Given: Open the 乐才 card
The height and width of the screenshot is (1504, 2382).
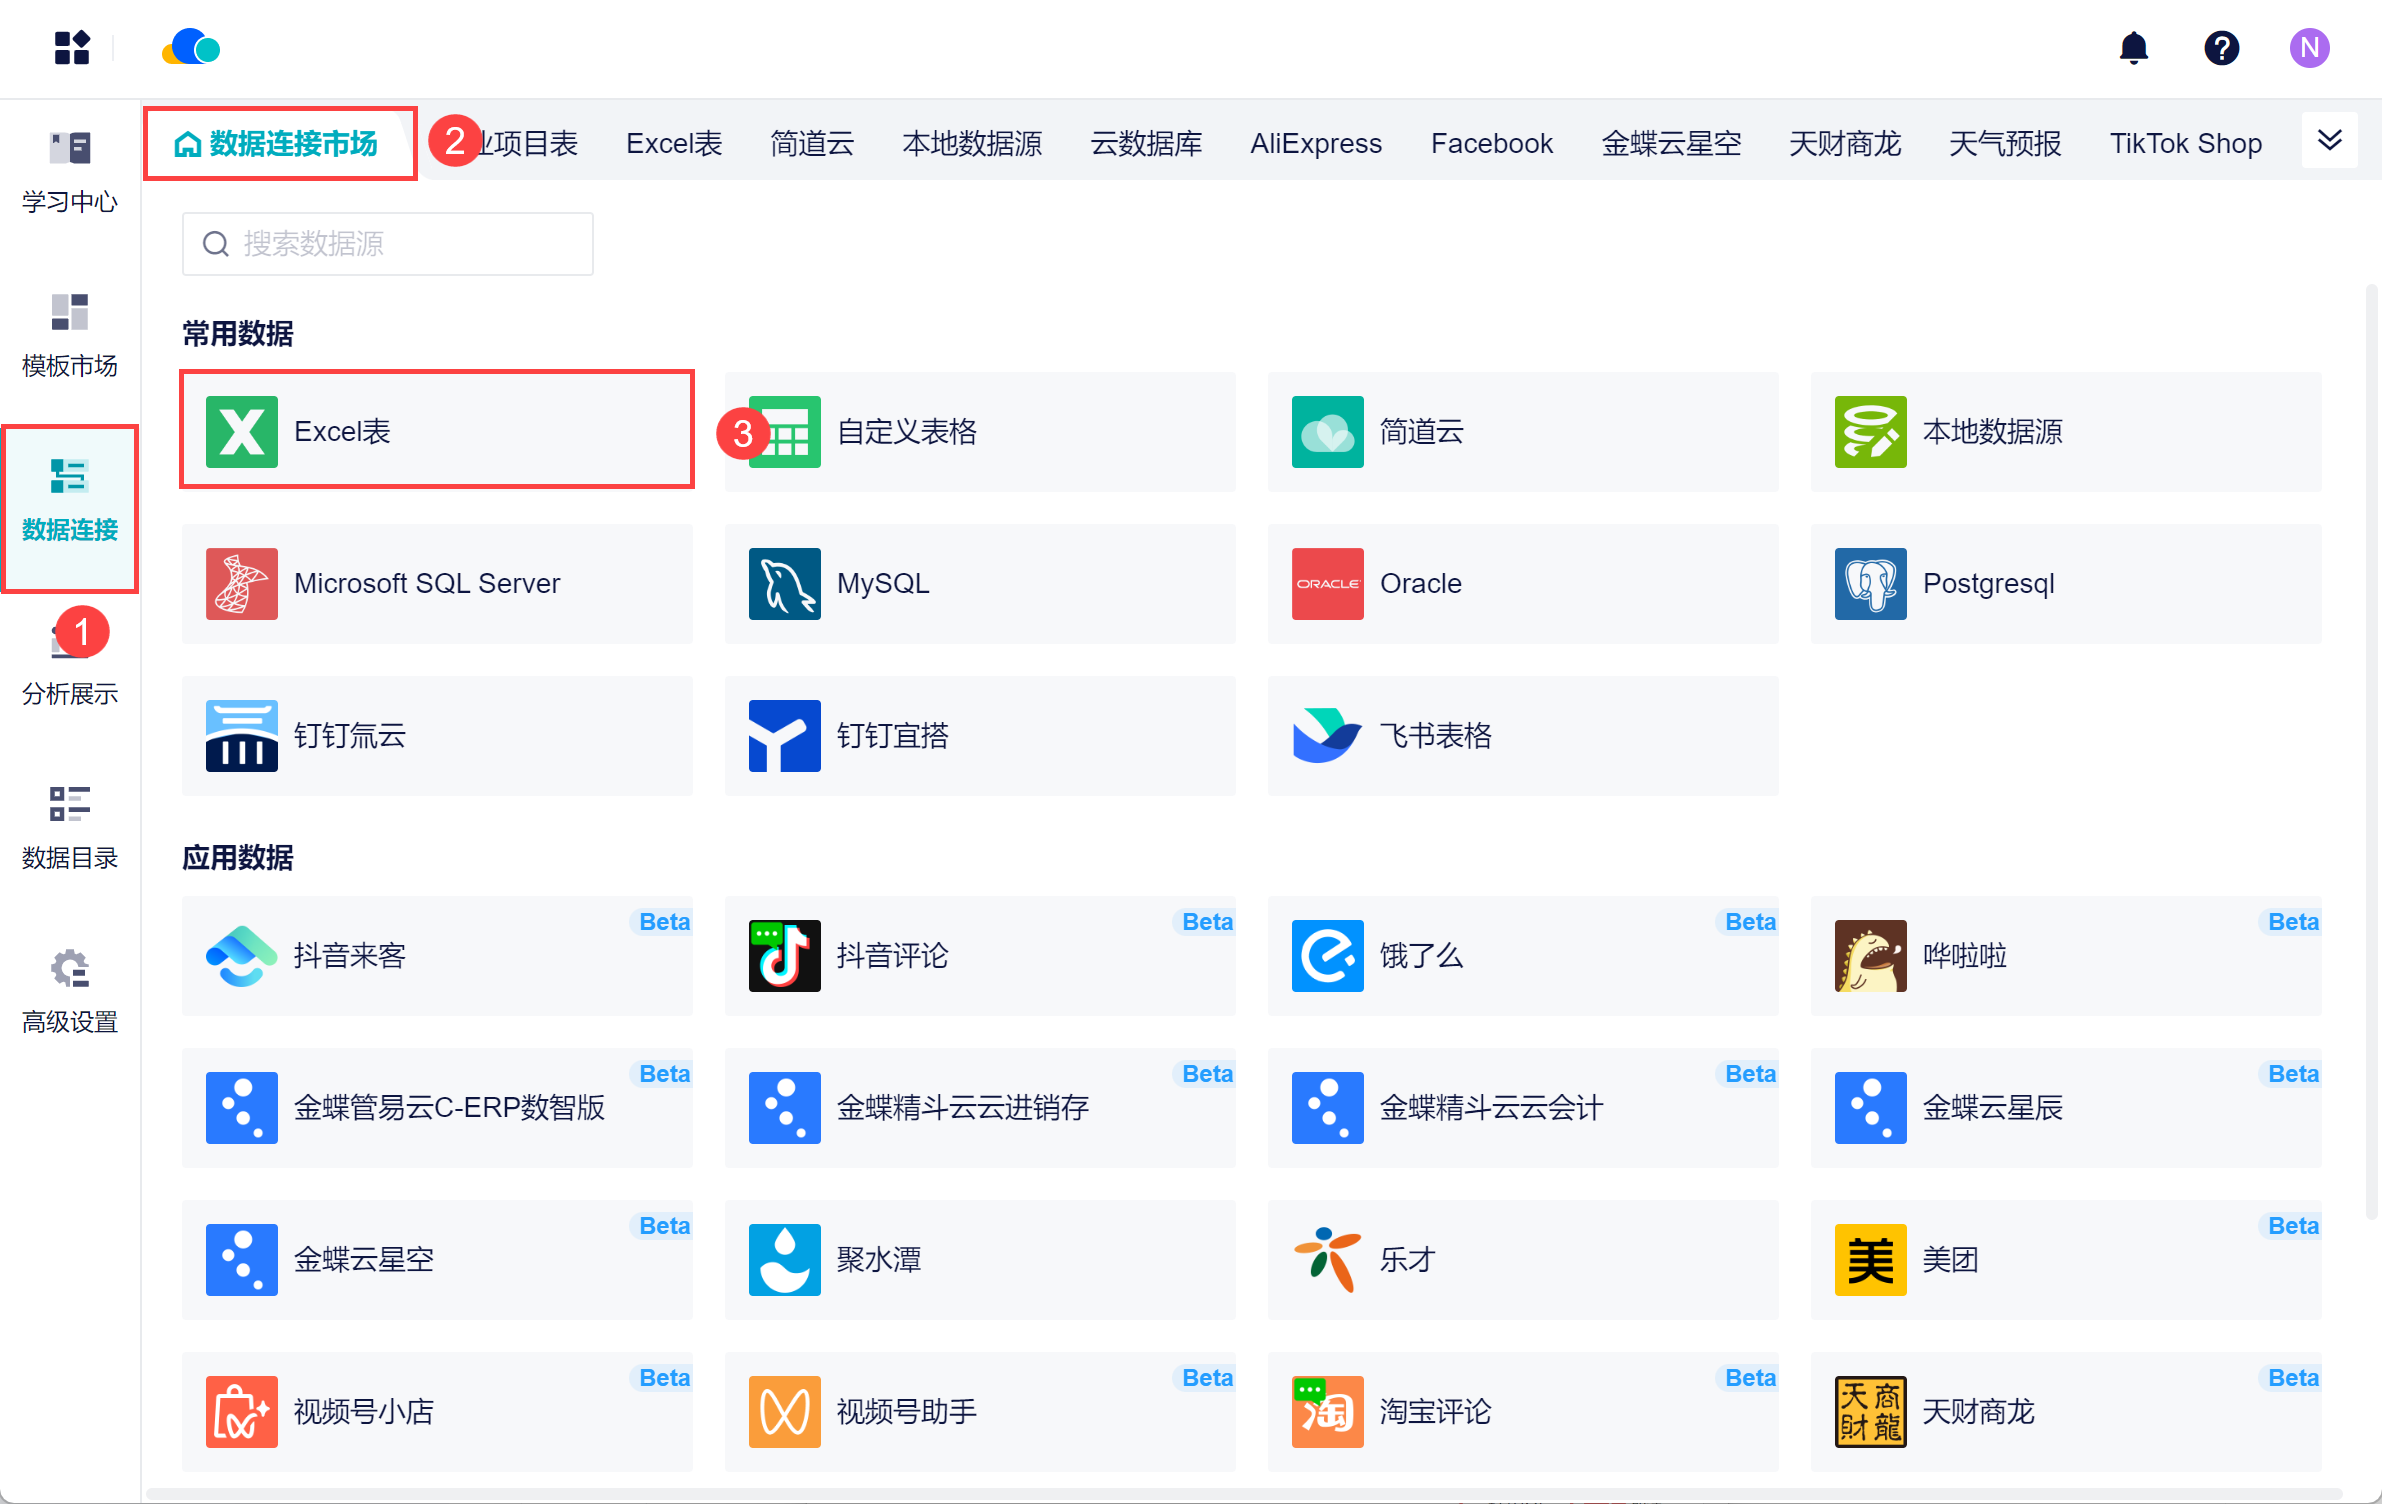Looking at the screenshot, I should [x=1523, y=1259].
